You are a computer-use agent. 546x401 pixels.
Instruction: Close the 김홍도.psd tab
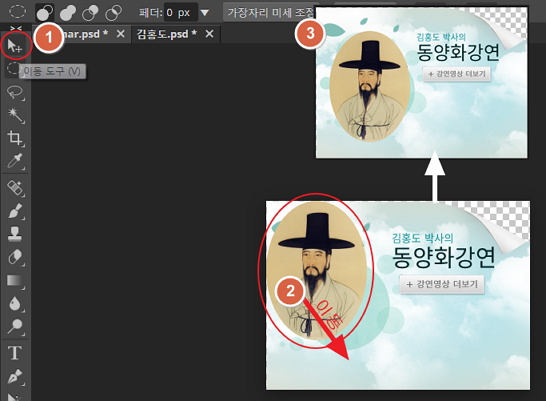[x=209, y=34]
